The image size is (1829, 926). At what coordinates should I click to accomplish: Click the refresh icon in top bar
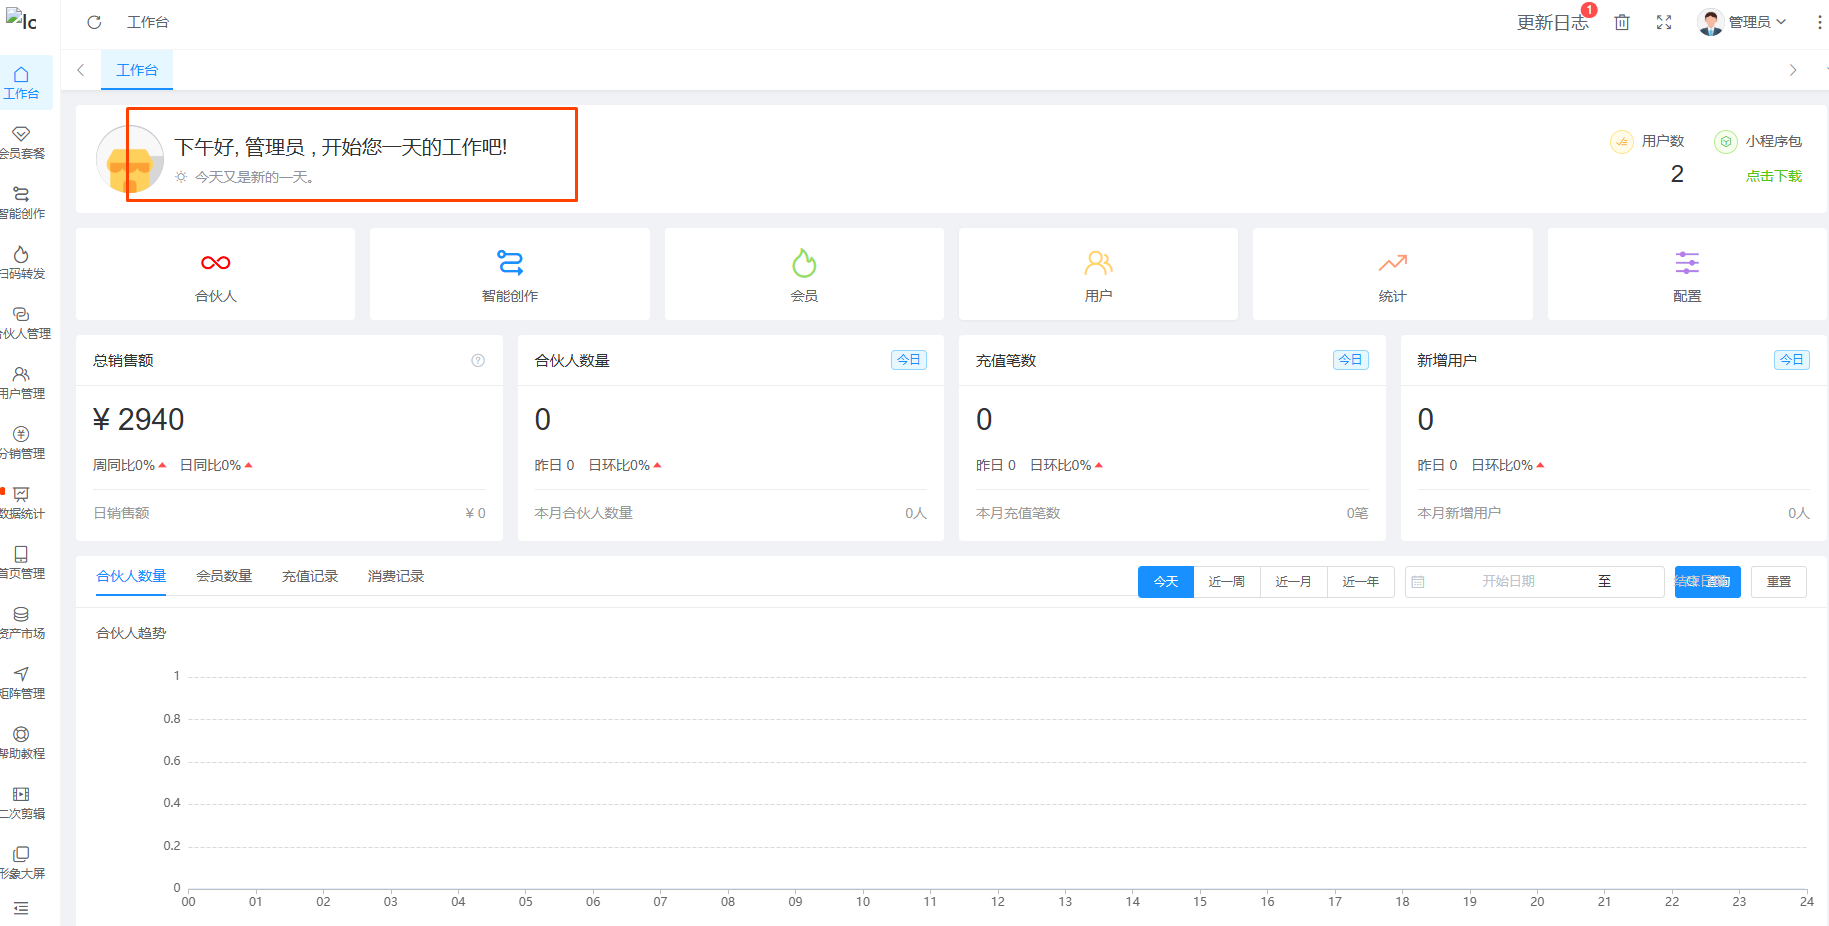click(x=94, y=22)
